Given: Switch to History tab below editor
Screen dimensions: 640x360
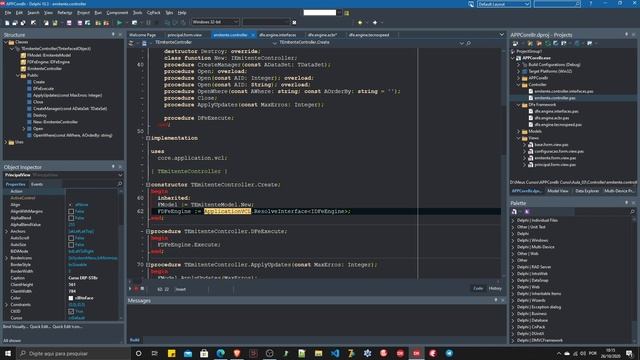Looking at the screenshot, I should point(495,289).
